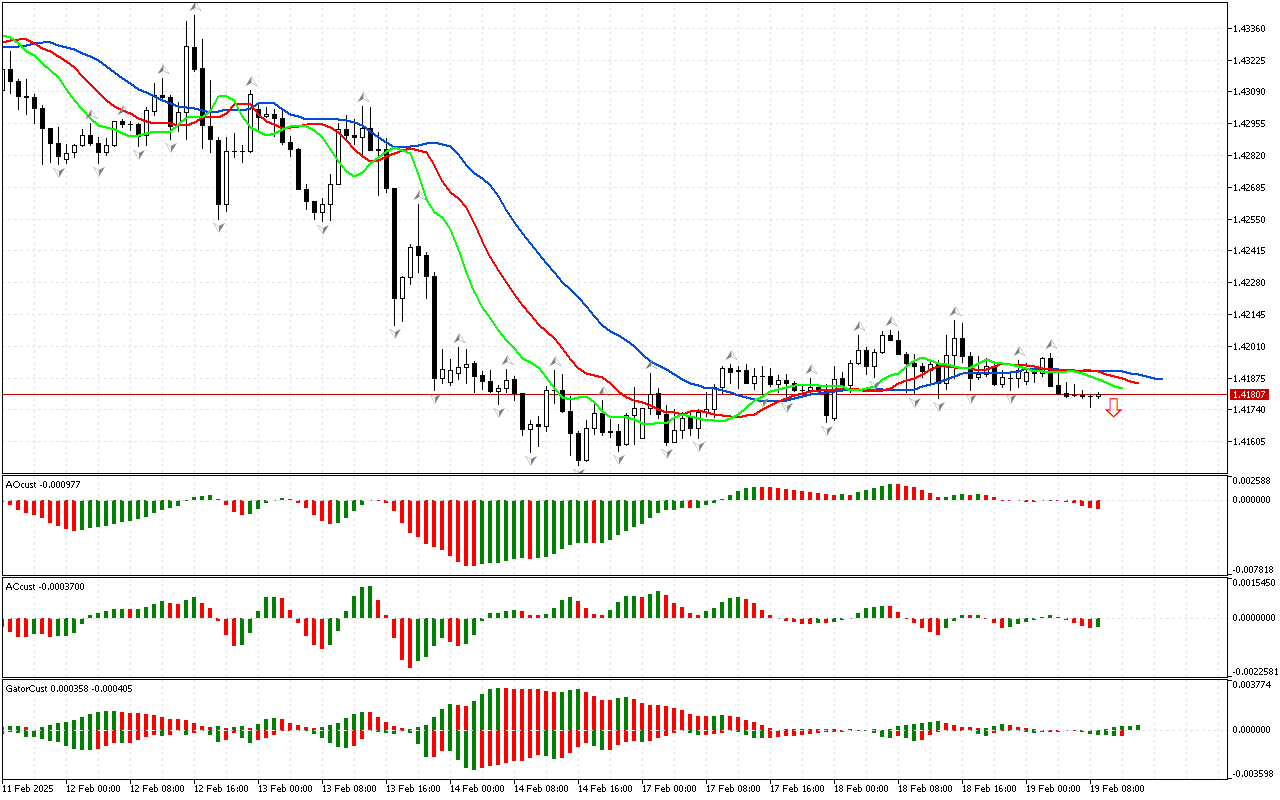The width and height of the screenshot is (1280, 800).
Task: Pick the 1.41740 price scale value
Action: (x=1251, y=410)
